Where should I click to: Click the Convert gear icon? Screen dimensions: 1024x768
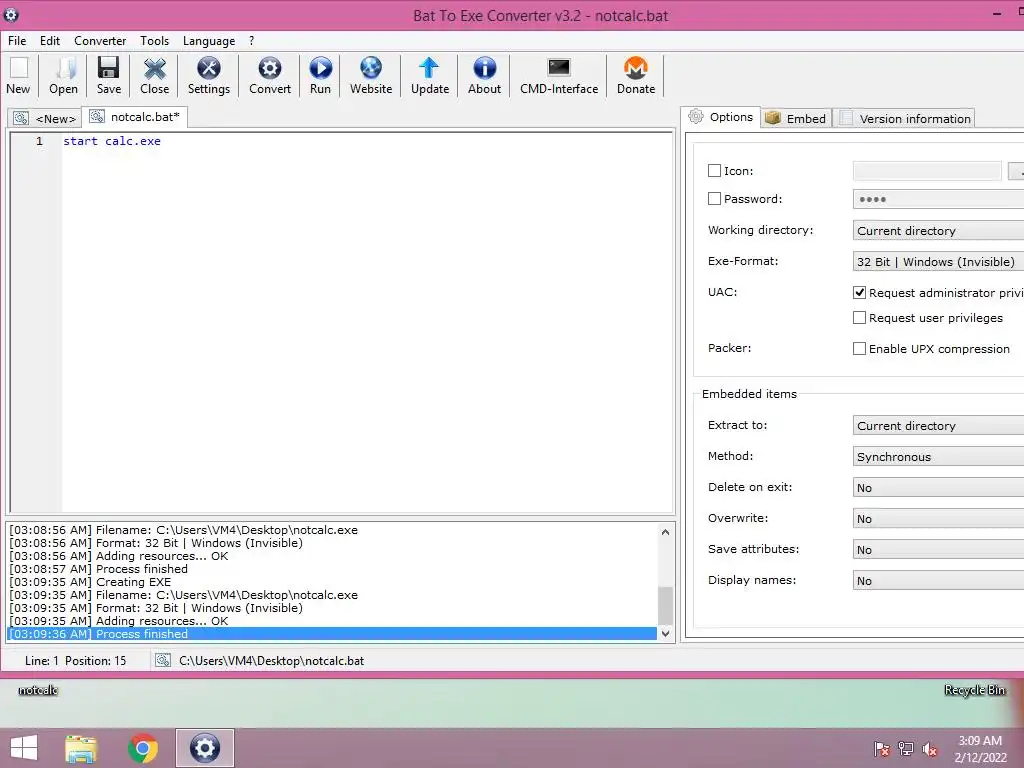(270, 76)
